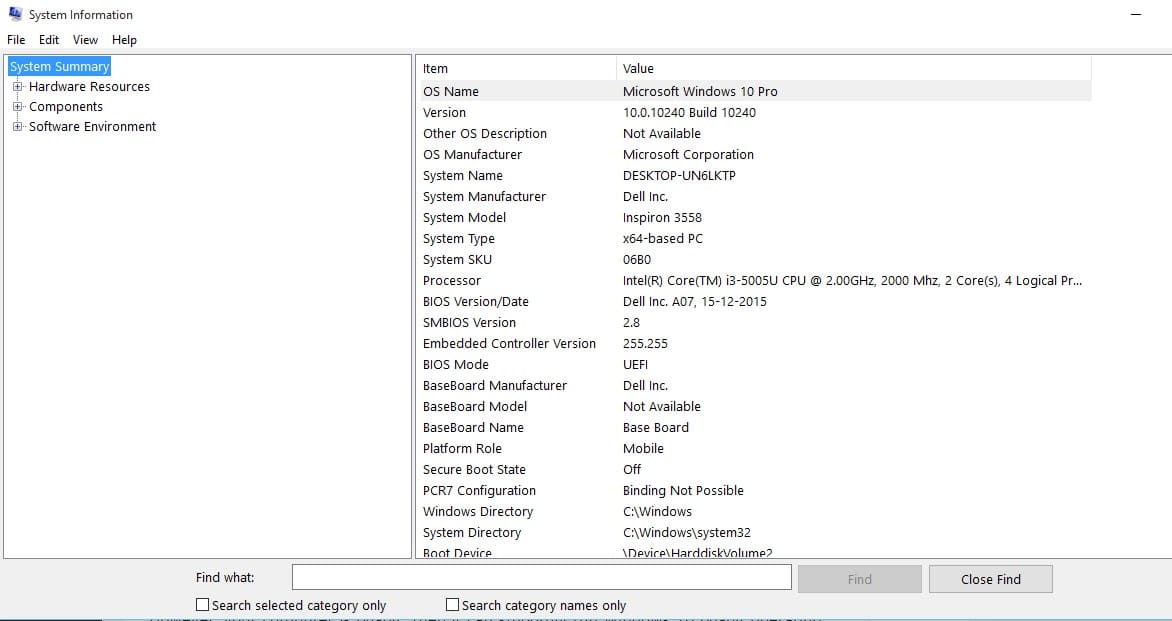Click value 255.255

click(x=645, y=343)
